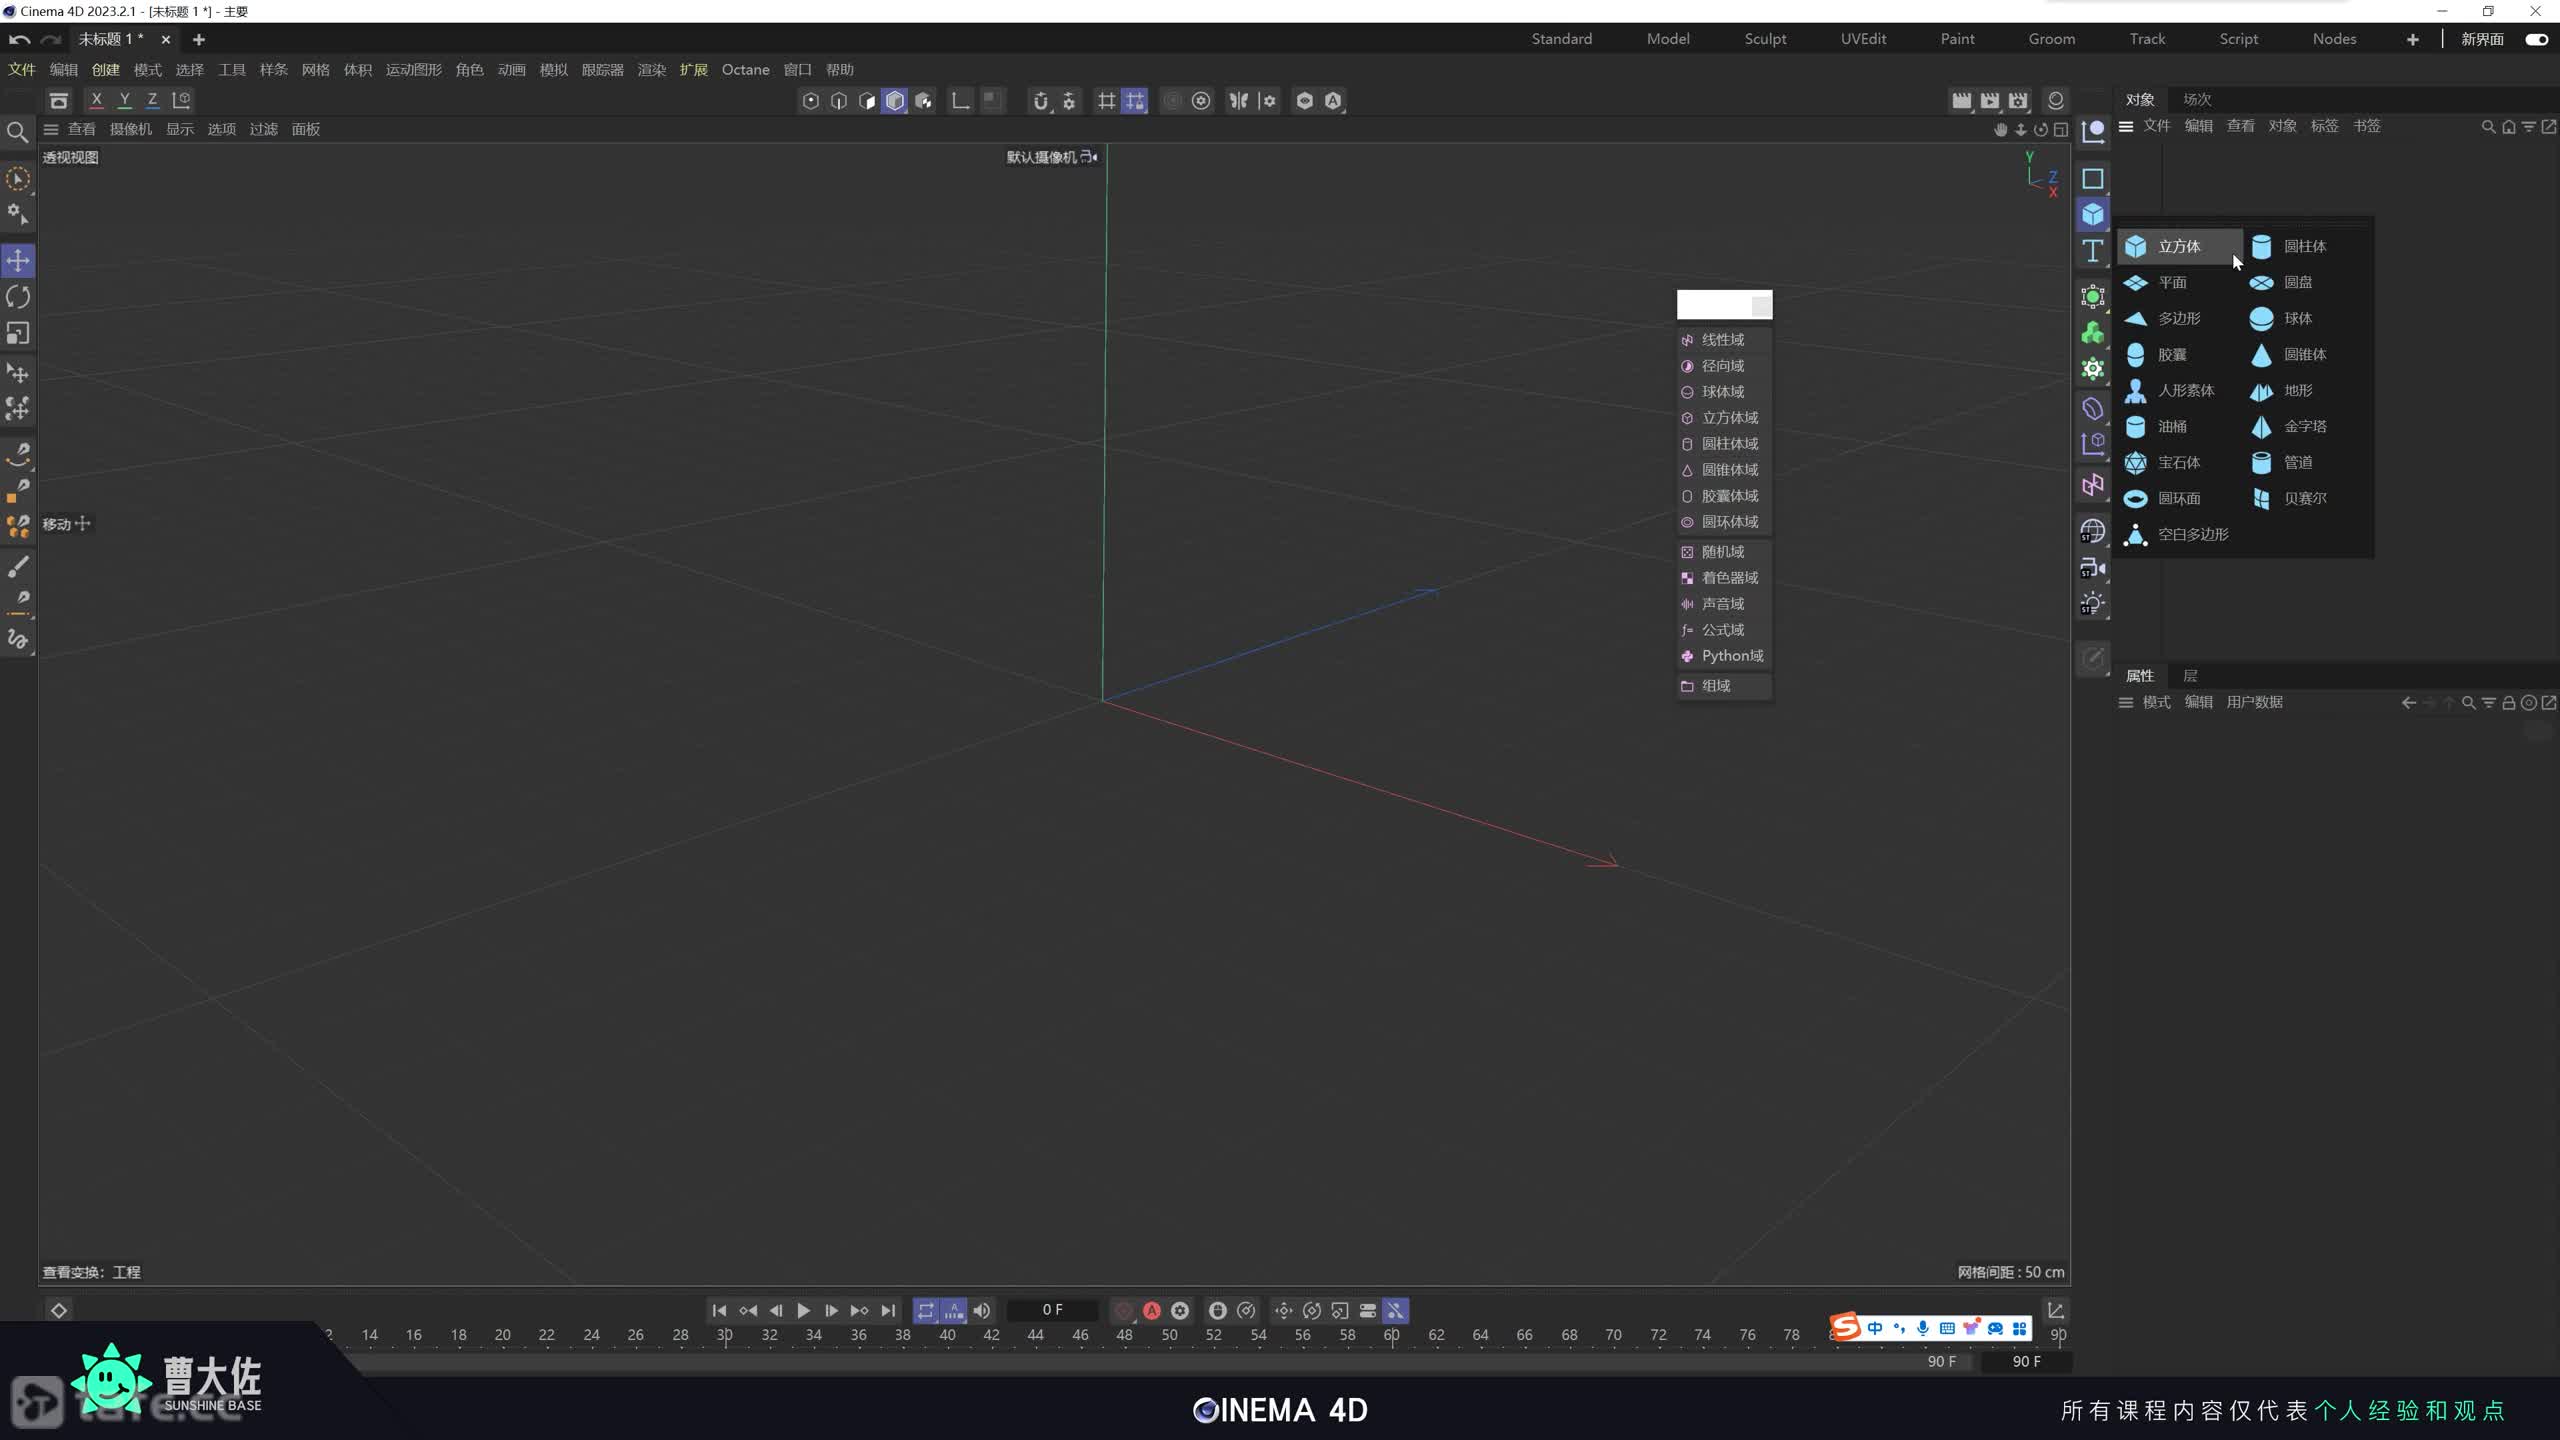Open the Object Manager hamburger menu
The height and width of the screenshot is (1440, 2560).
click(2126, 126)
